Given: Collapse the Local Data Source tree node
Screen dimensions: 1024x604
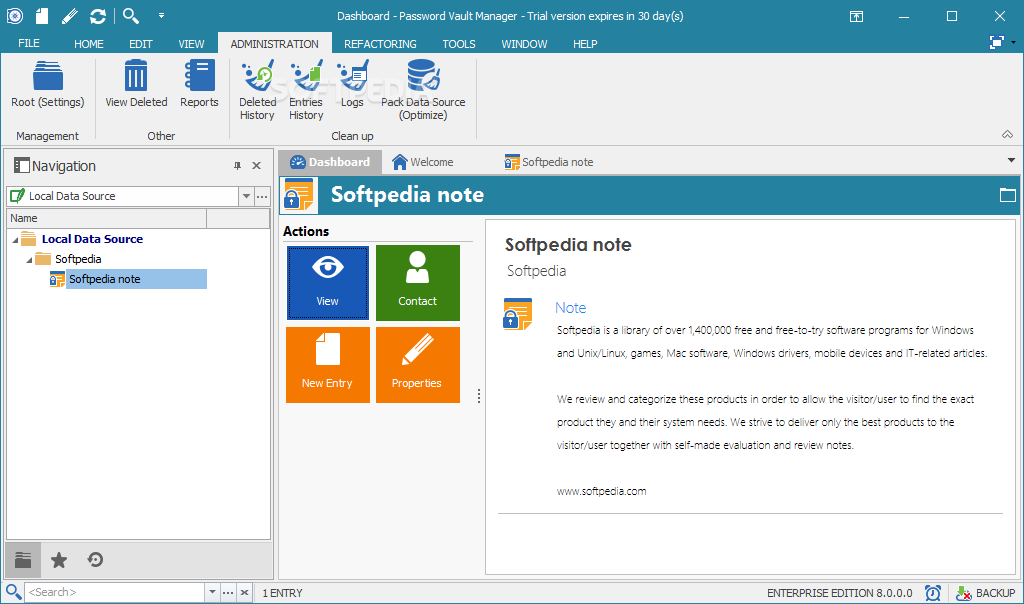Looking at the screenshot, I should coord(15,240).
